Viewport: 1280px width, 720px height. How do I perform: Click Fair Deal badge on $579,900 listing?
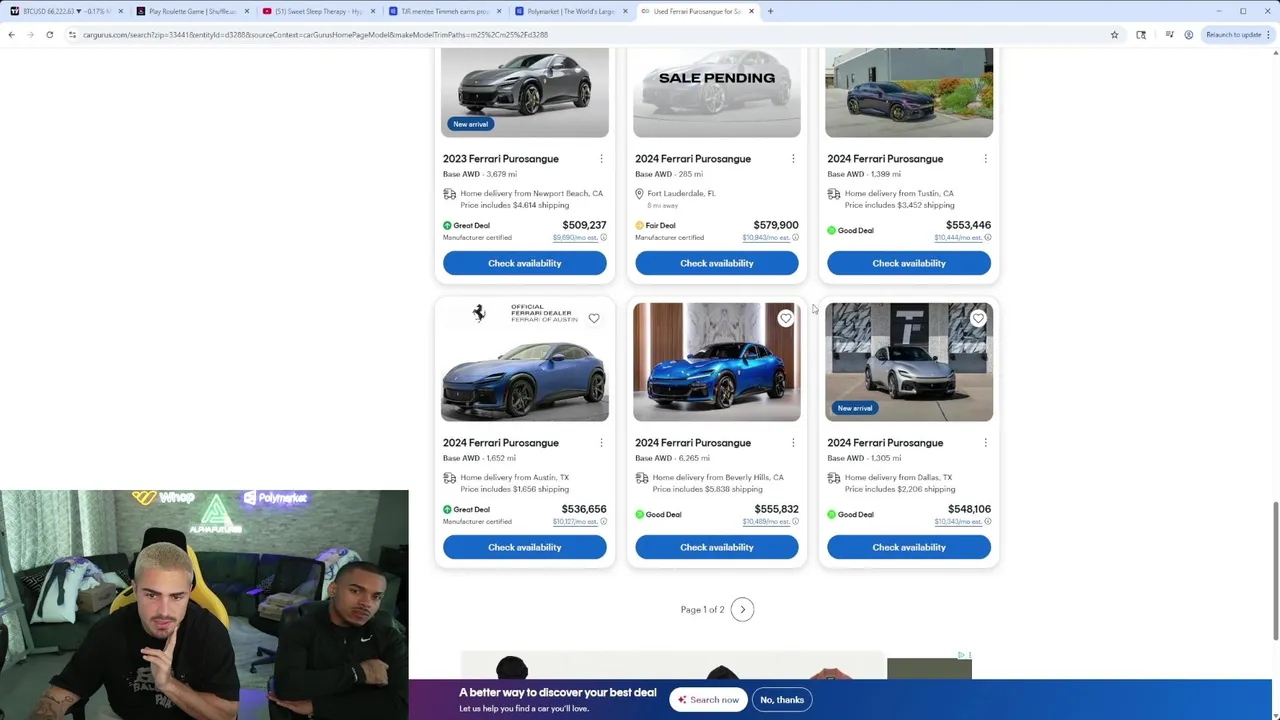point(655,226)
